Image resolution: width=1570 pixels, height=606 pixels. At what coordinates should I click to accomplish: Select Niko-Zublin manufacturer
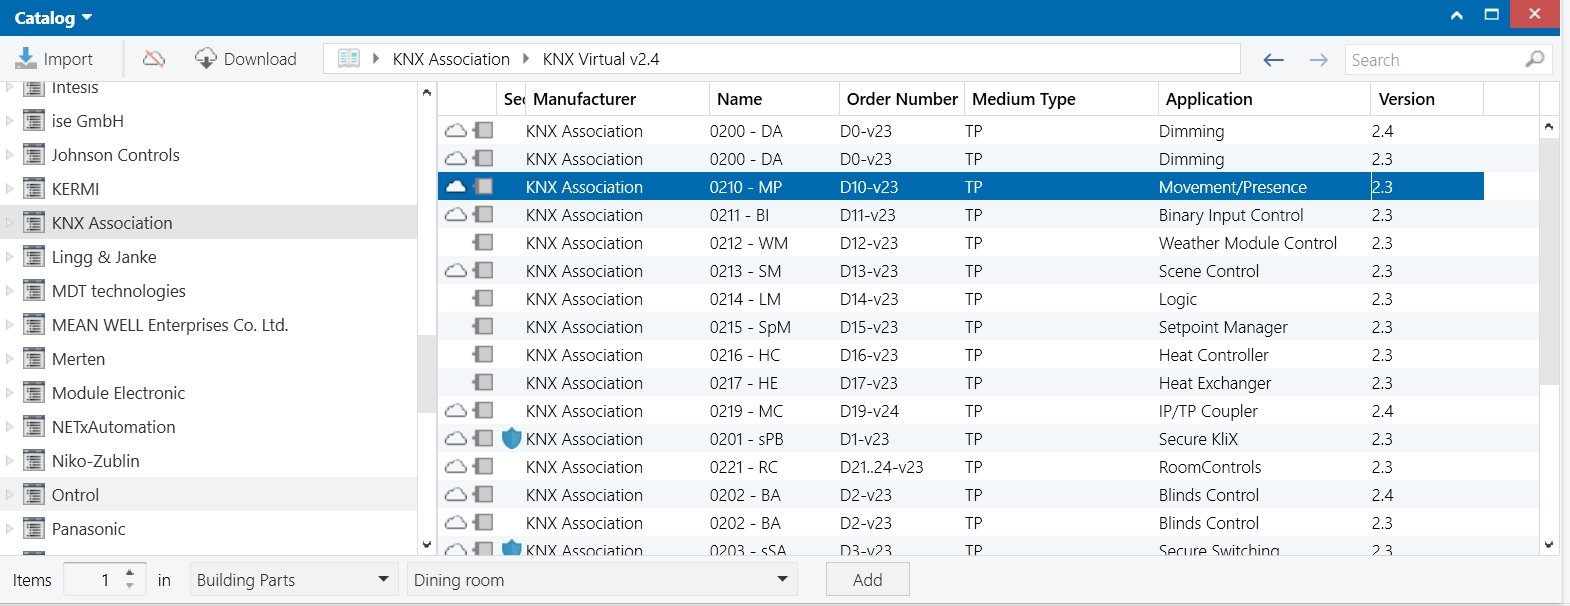(x=96, y=461)
